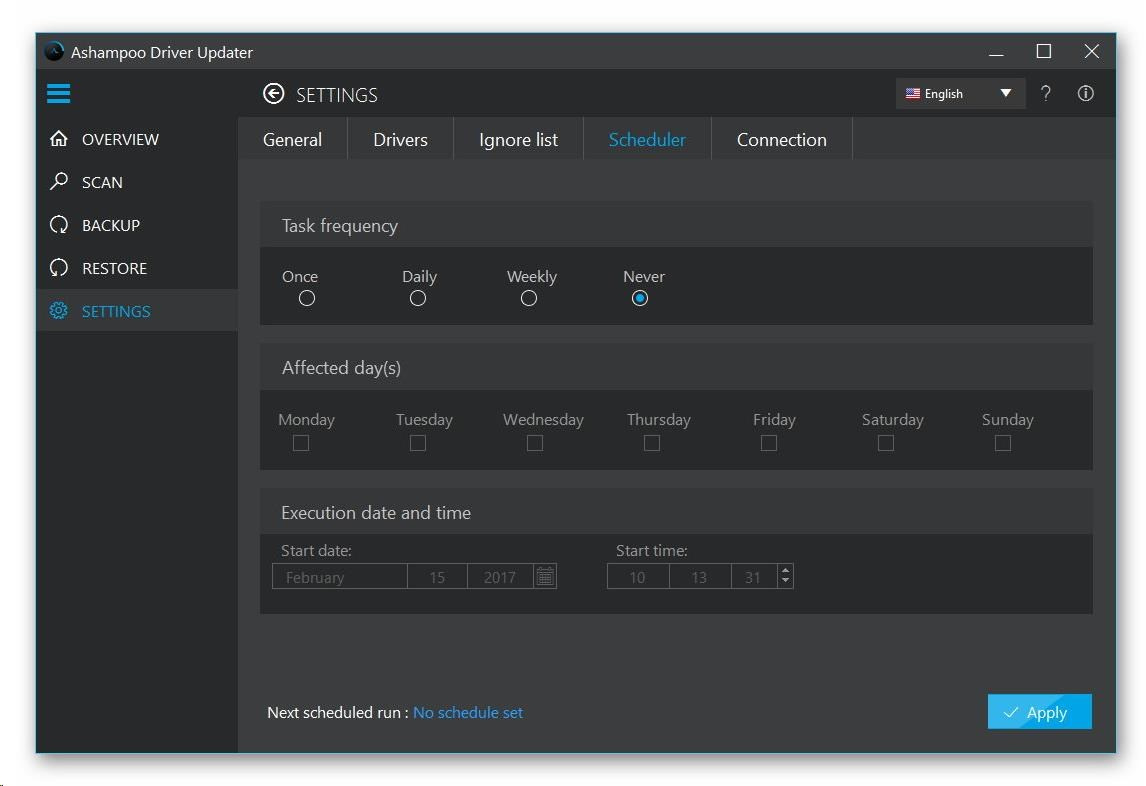This screenshot has height=786, width=1146.
Task: Open the Connection tab
Action: point(781,140)
